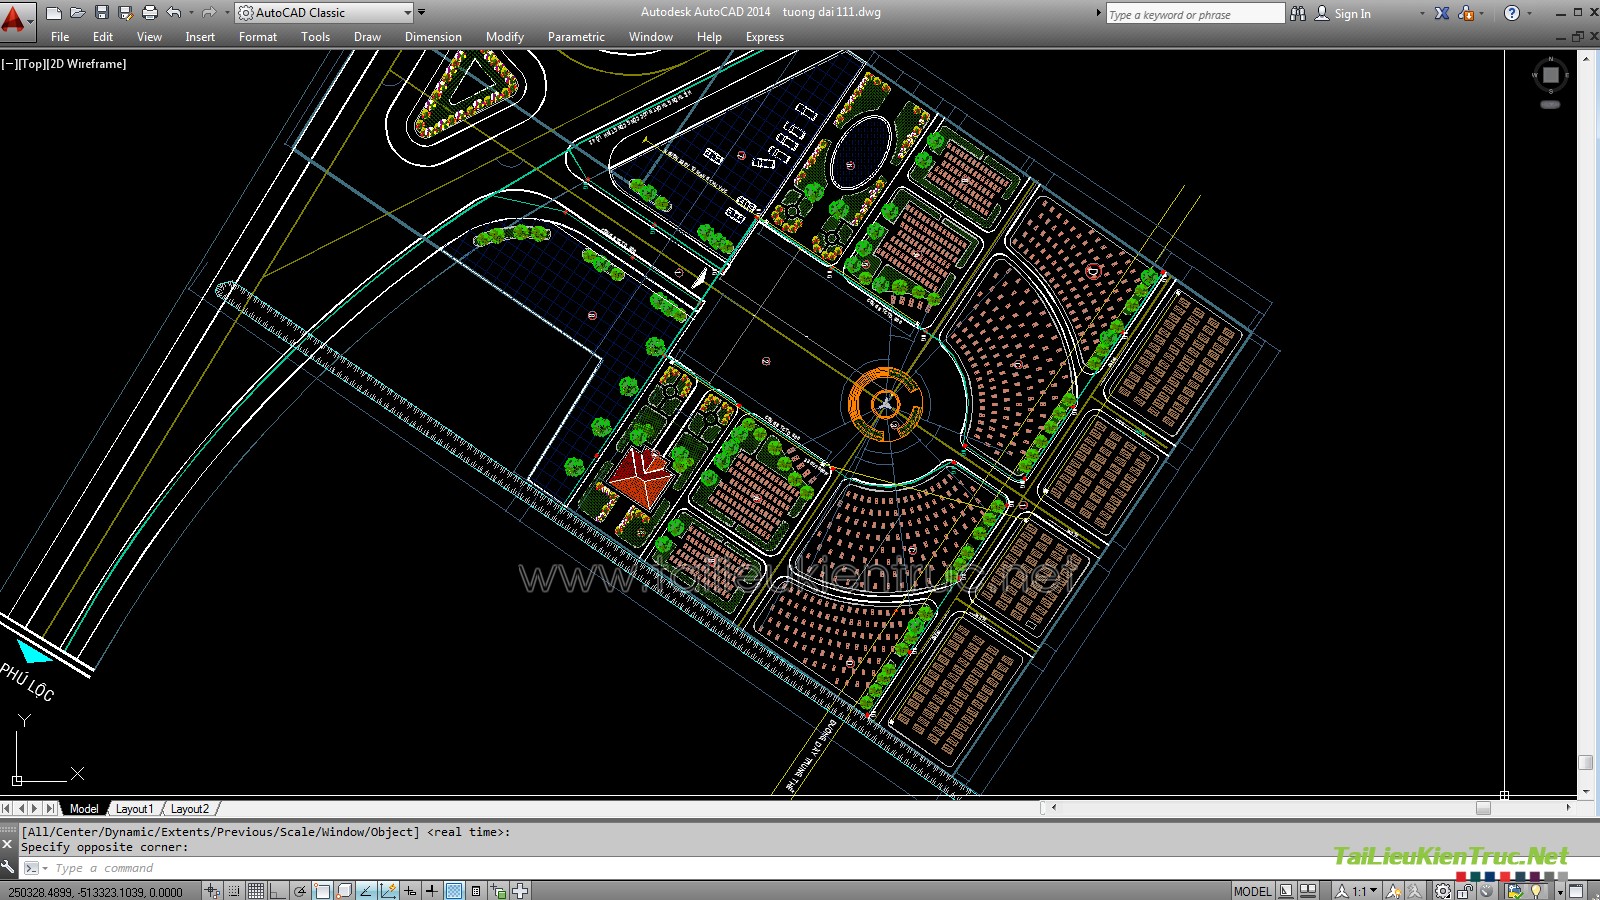Plot the drawing using the printer icon

tap(150, 13)
